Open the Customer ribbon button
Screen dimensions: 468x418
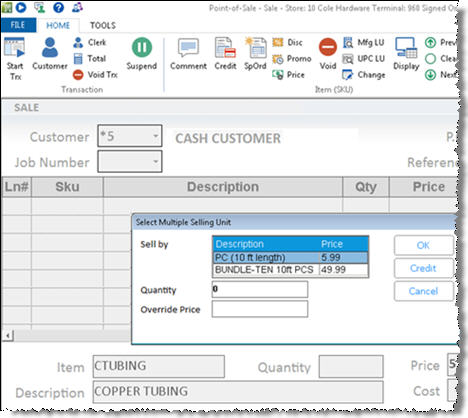click(x=50, y=54)
